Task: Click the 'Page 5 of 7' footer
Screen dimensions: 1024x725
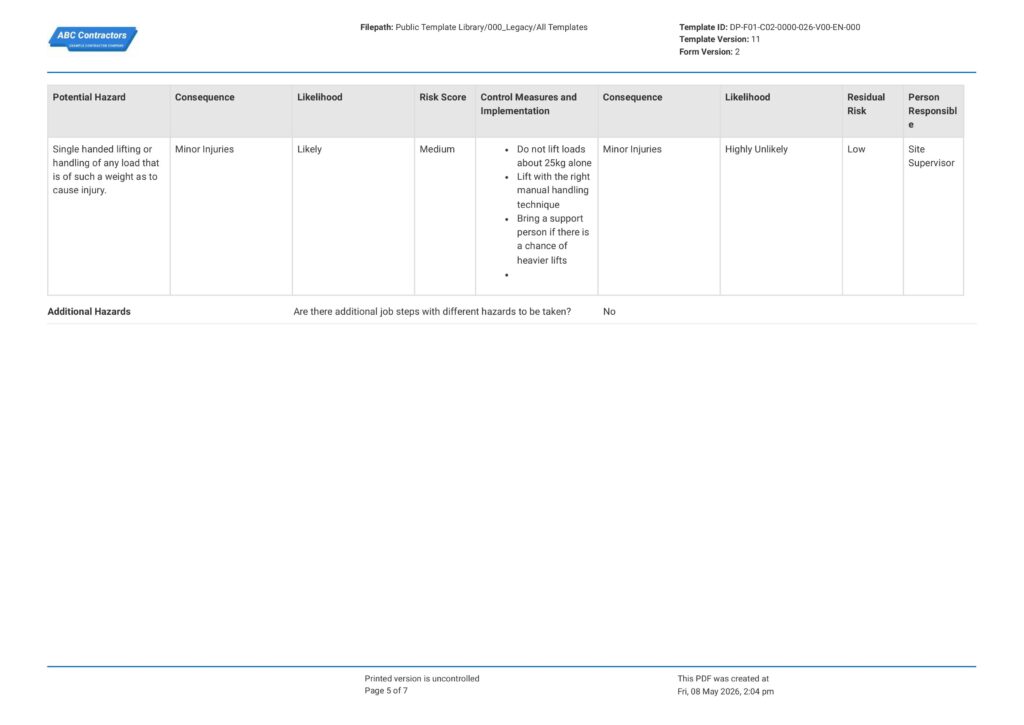Action: pos(386,690)
